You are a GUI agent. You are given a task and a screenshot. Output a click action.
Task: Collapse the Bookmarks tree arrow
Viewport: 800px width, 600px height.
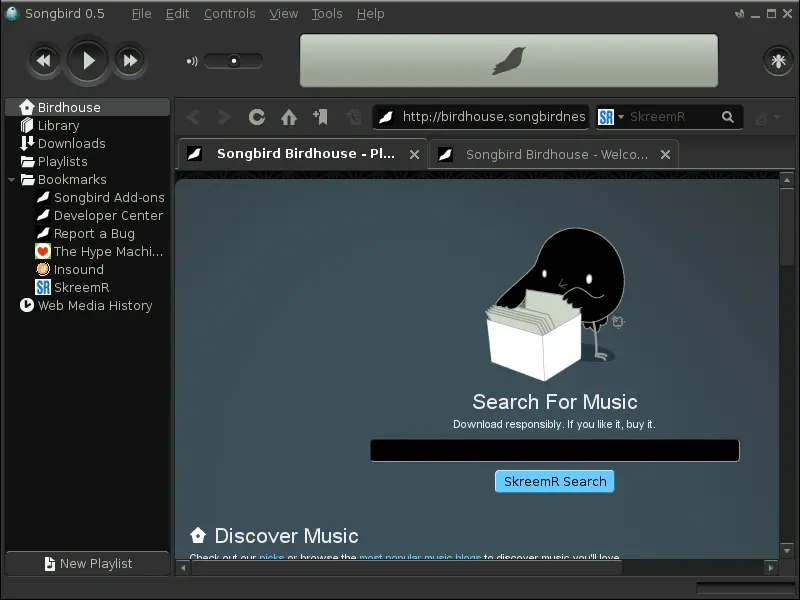(11, 180)
